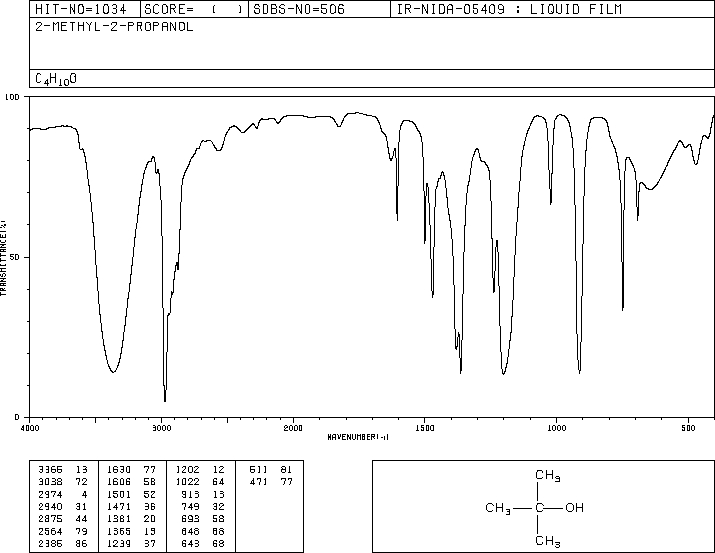715x553 pixels.
Task: Click transmittance 52 beside 1501
Action: 150,494
